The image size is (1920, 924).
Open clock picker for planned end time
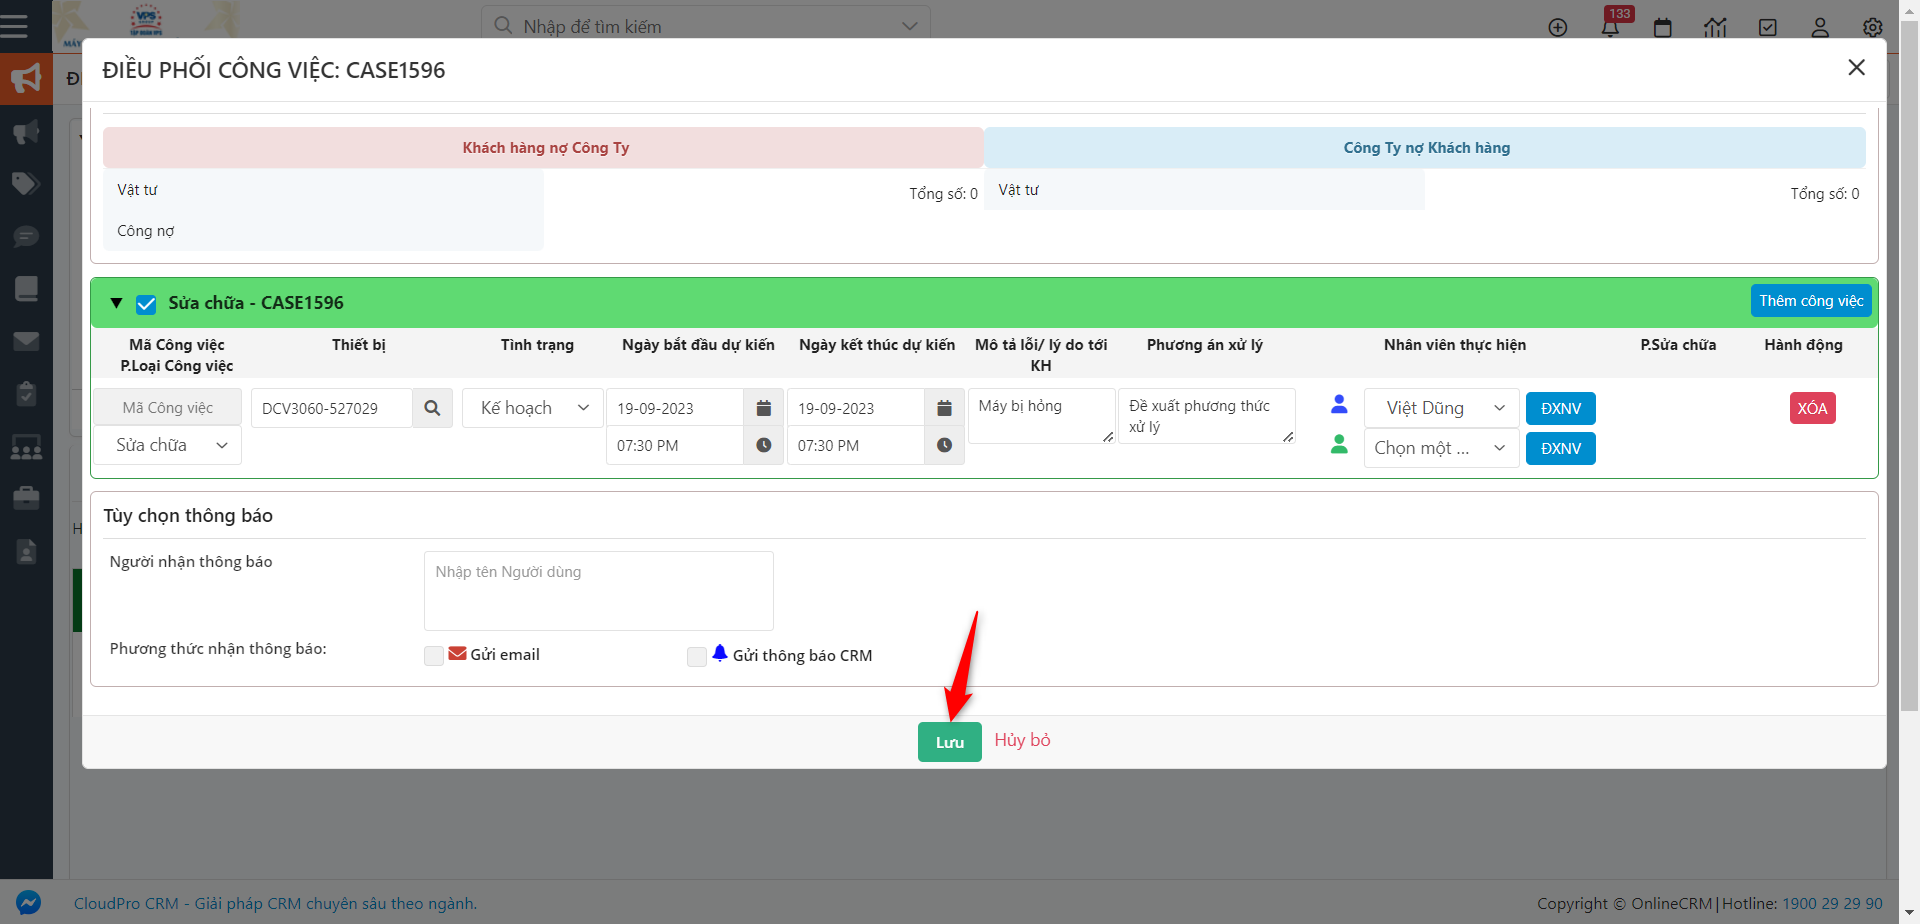tap(944, 445)
